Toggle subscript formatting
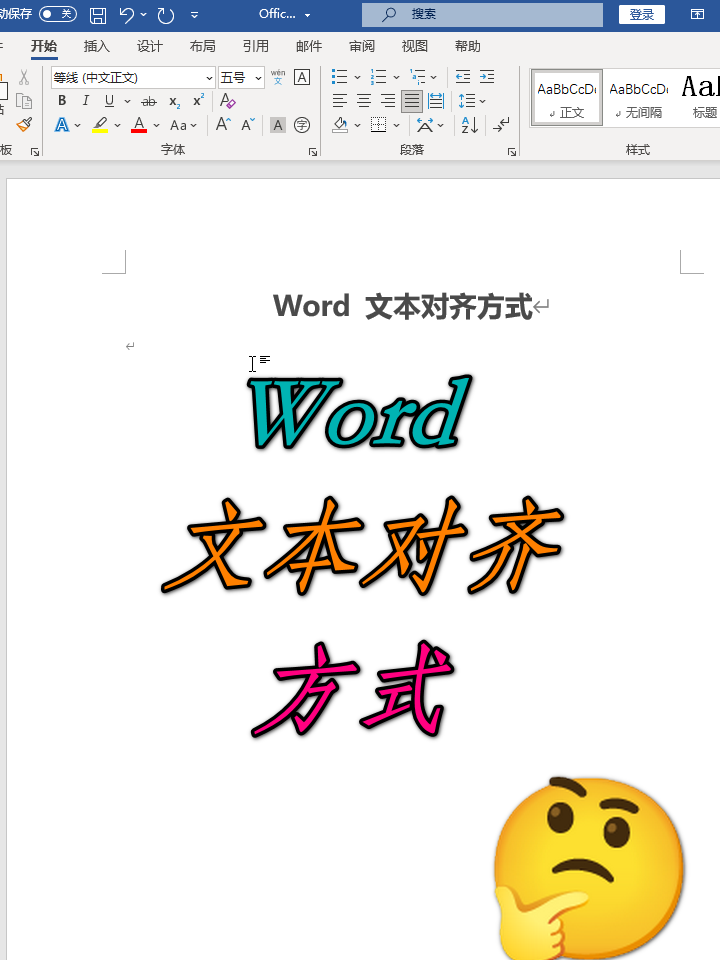 click(174, 101)
